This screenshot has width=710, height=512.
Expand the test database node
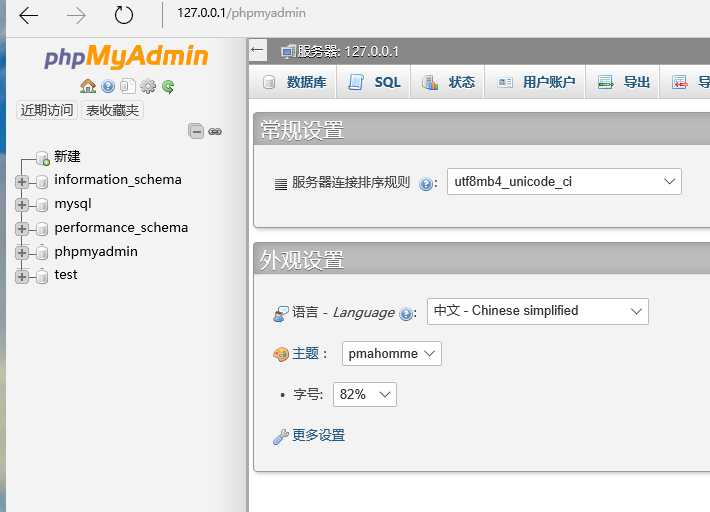pyautogui.click(x=21, y=276)
